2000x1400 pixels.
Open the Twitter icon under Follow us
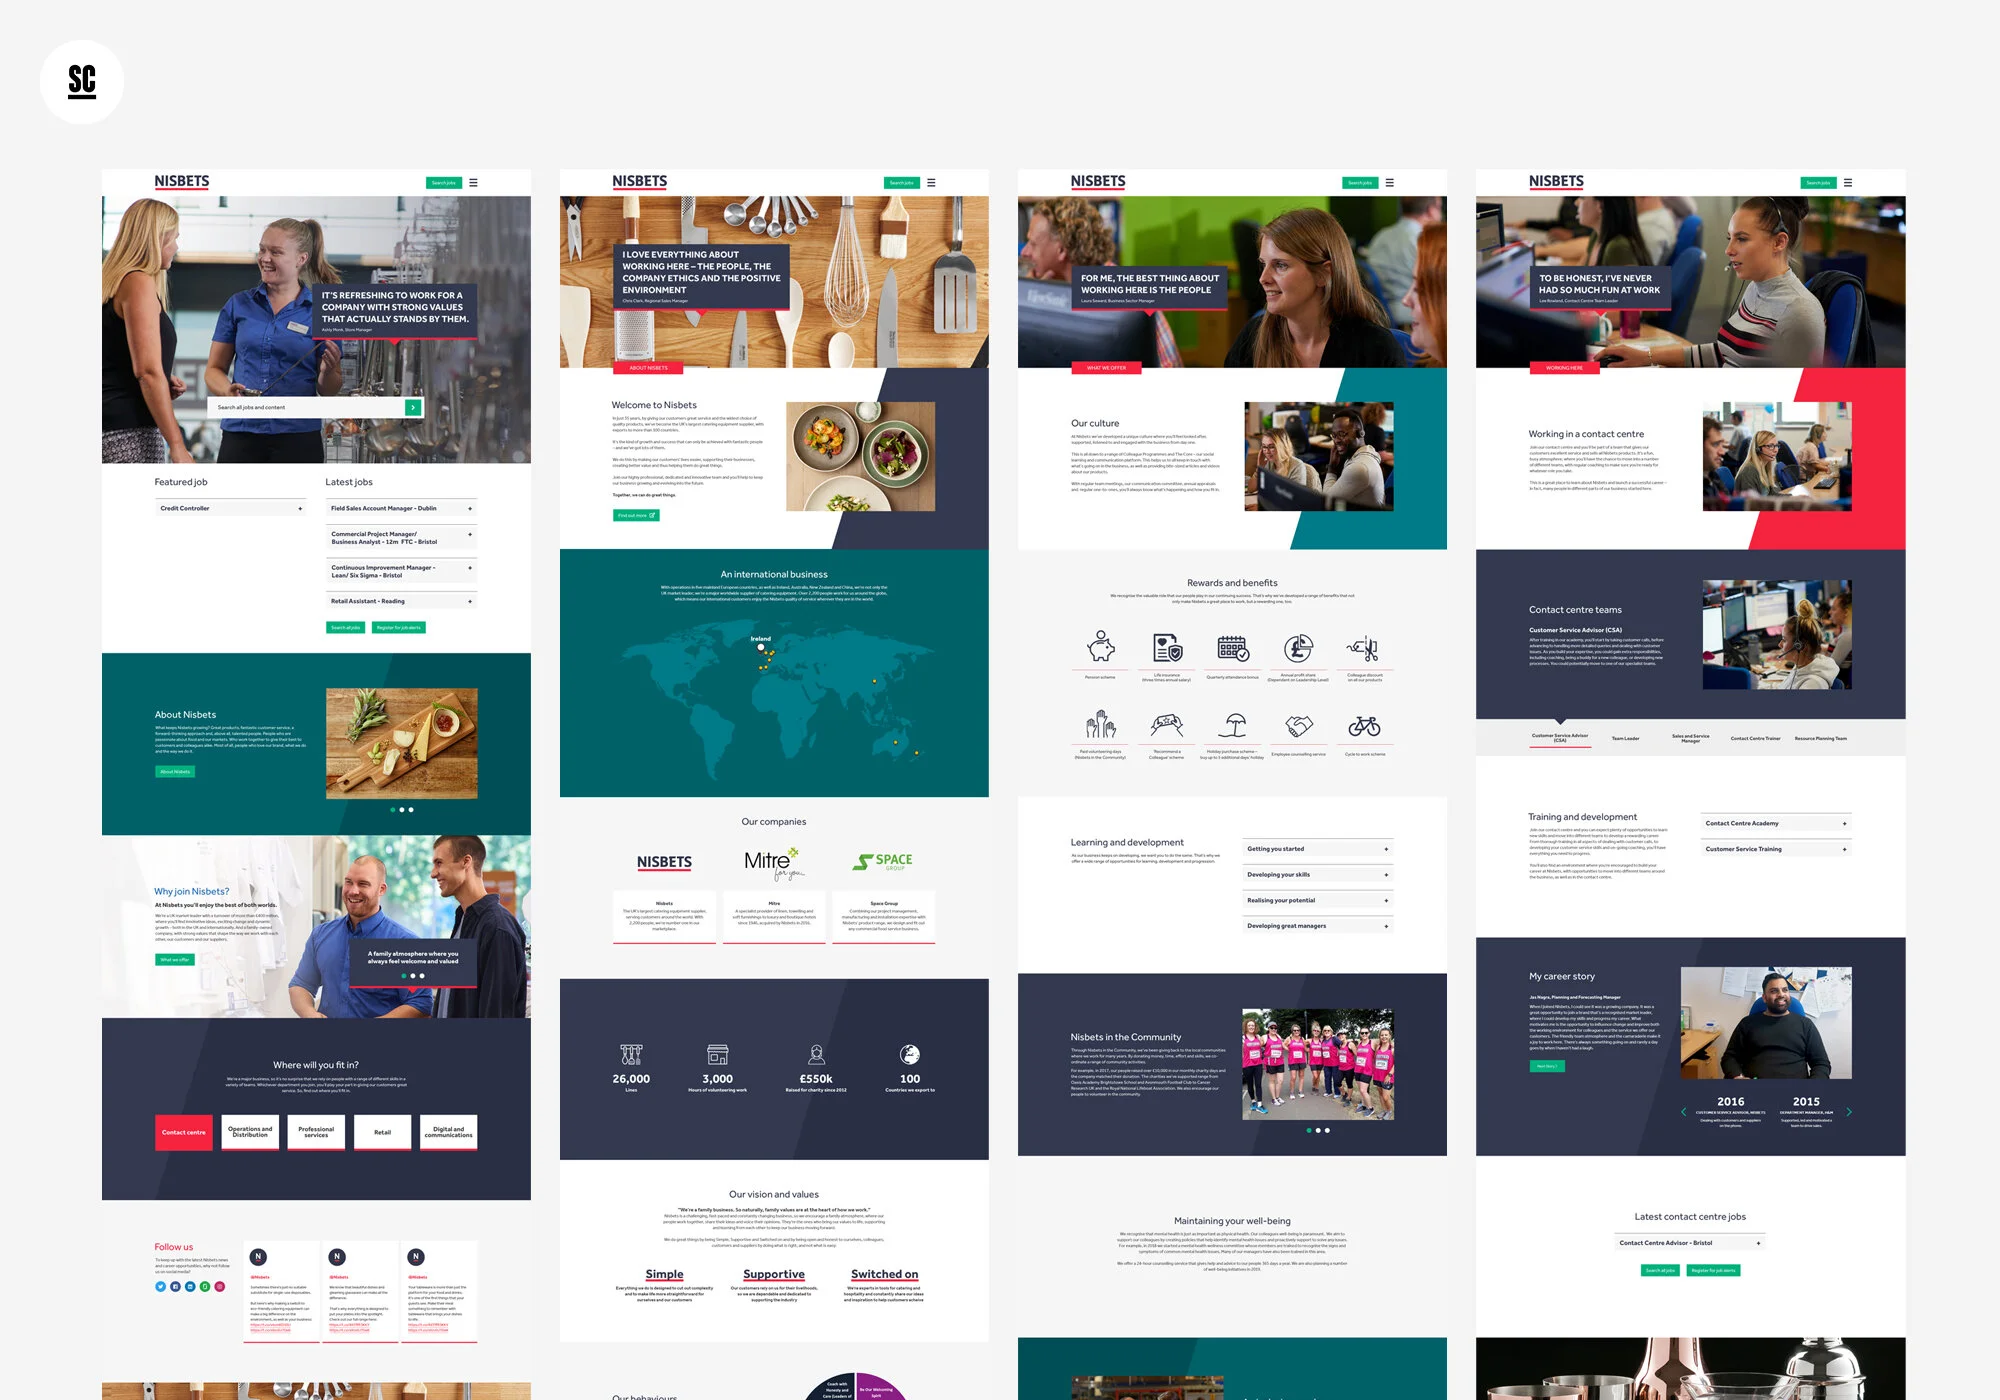click(160, 1286)
